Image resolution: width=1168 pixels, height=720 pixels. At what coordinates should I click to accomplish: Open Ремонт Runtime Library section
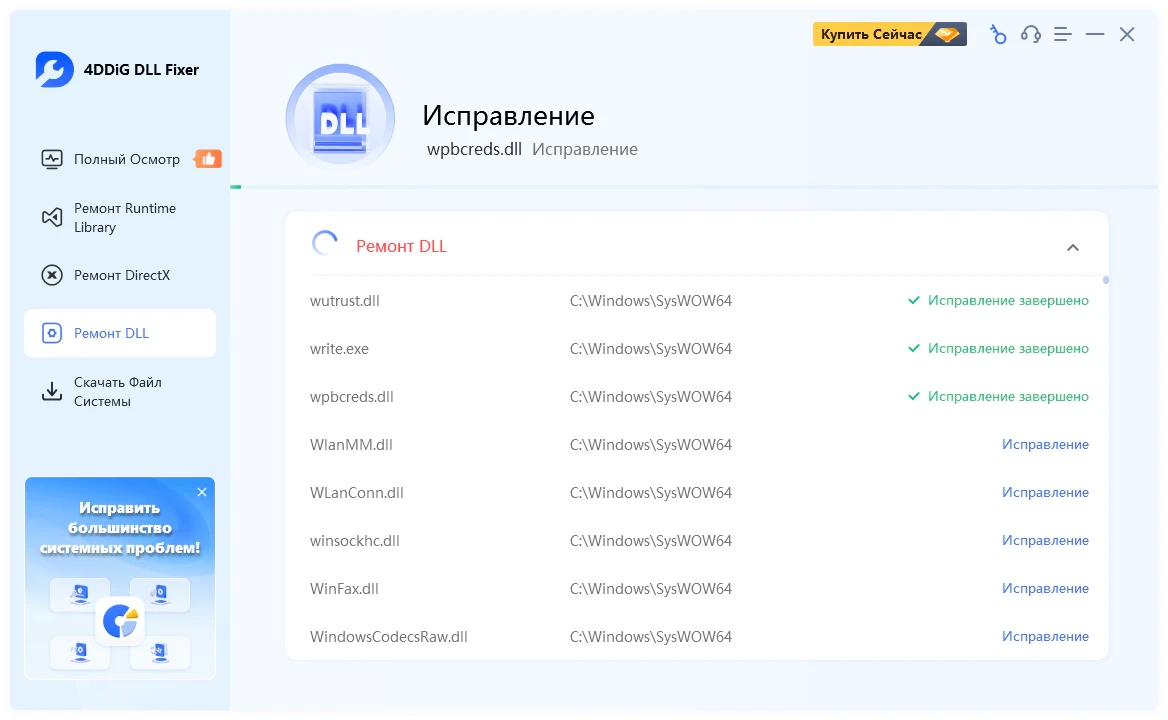tap(120, 217)
